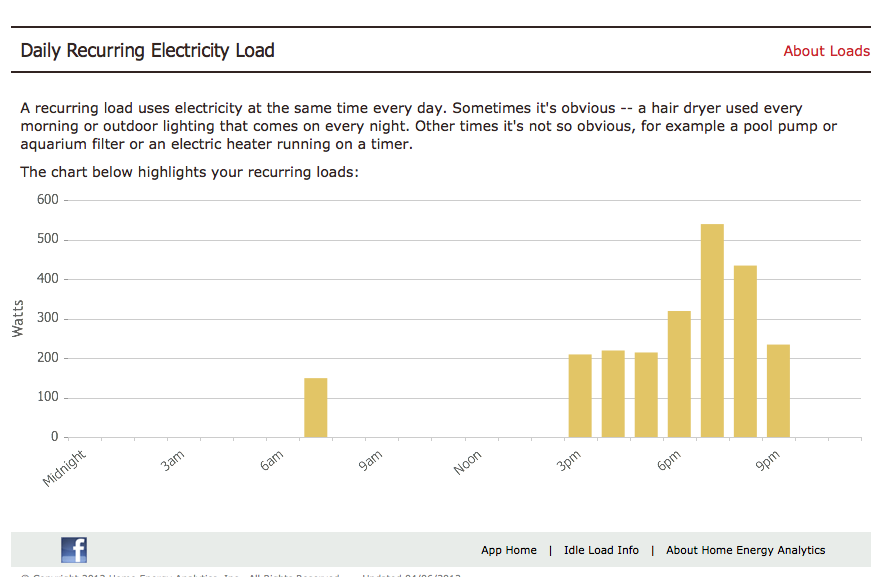The height and width of the screenshot is (577, 889).
Task: Open the Idle Load Info link
Action: (601, 550)
